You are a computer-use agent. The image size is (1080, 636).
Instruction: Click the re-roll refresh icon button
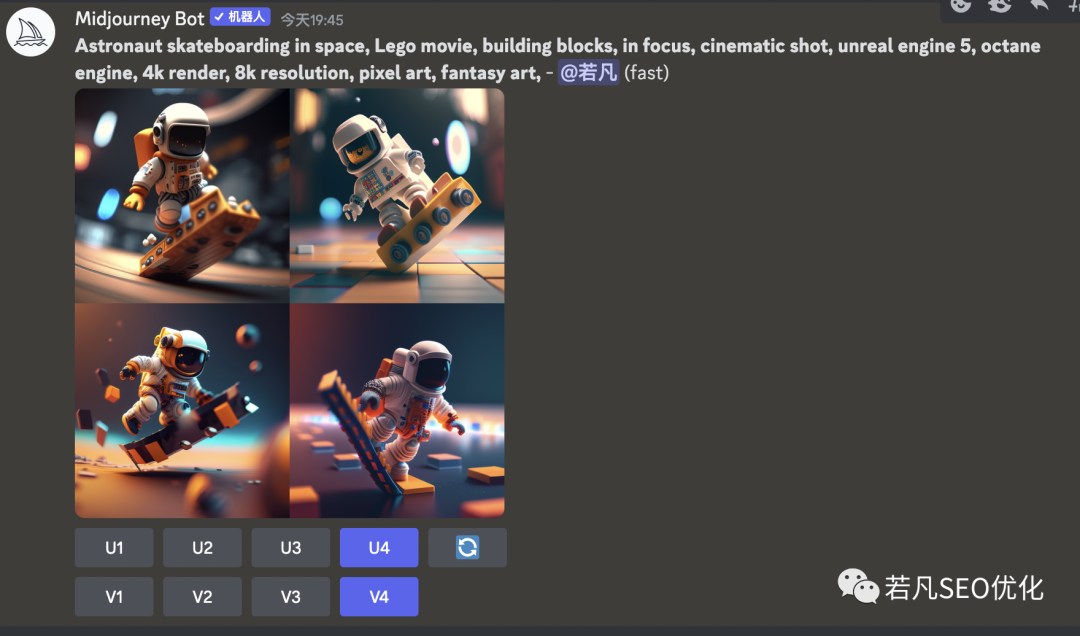pos(467,547)
